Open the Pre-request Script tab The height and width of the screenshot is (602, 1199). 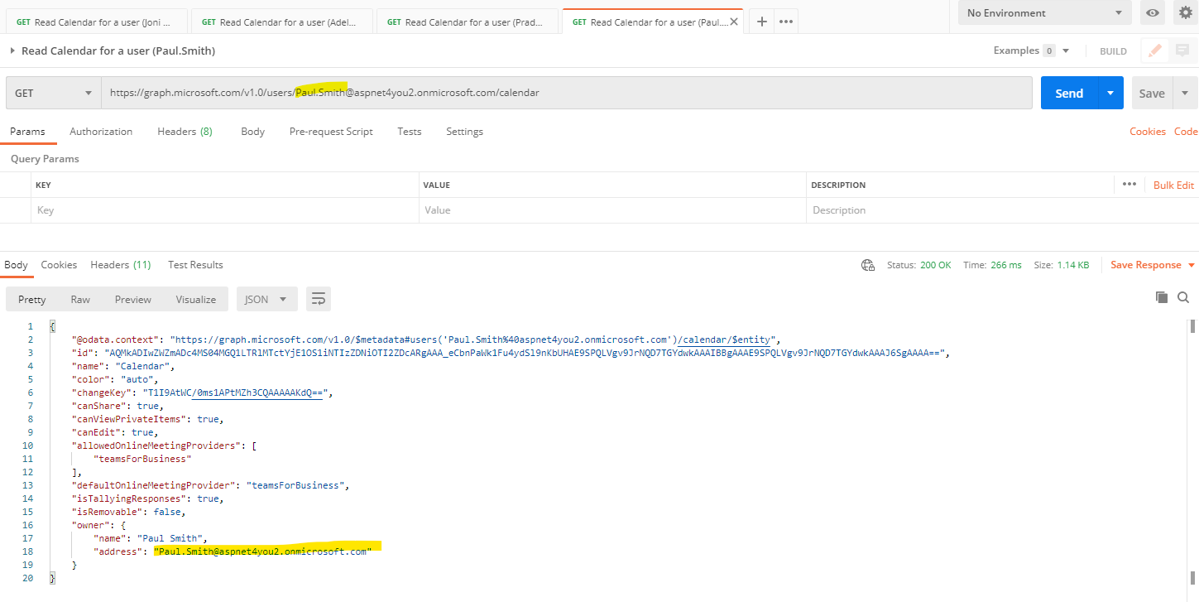point(331,132)
